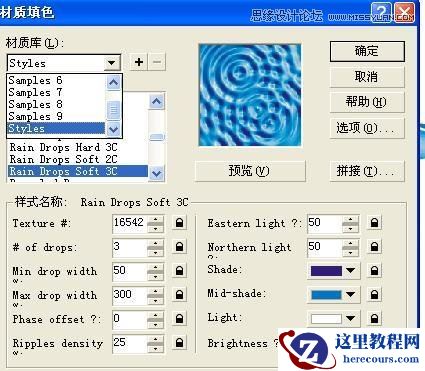This screenshot has width=425, height=371.
Task: Click texture list scroll-up arrow
Action: (157, 101)
